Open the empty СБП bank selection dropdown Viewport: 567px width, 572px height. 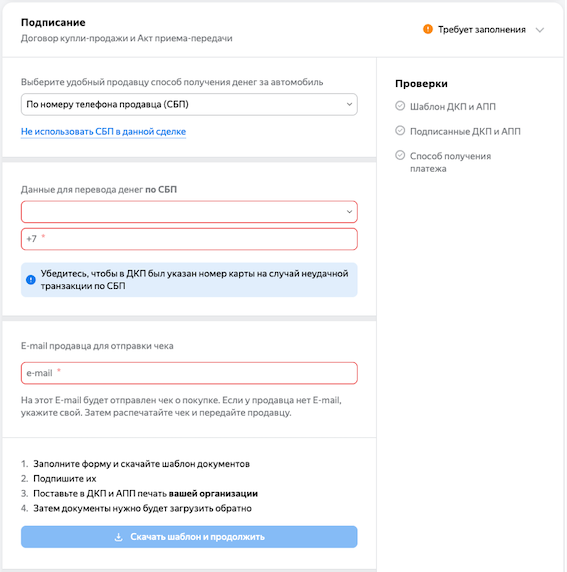tap(189, 212)
